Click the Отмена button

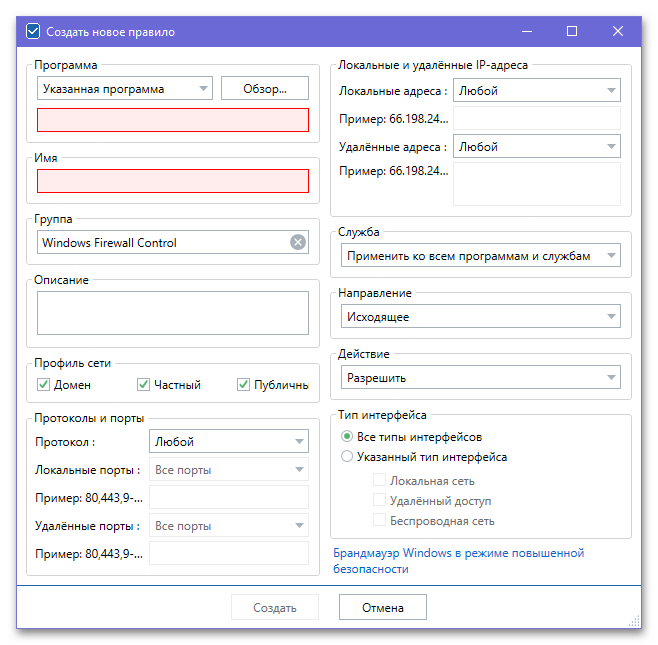pos(383,607)
